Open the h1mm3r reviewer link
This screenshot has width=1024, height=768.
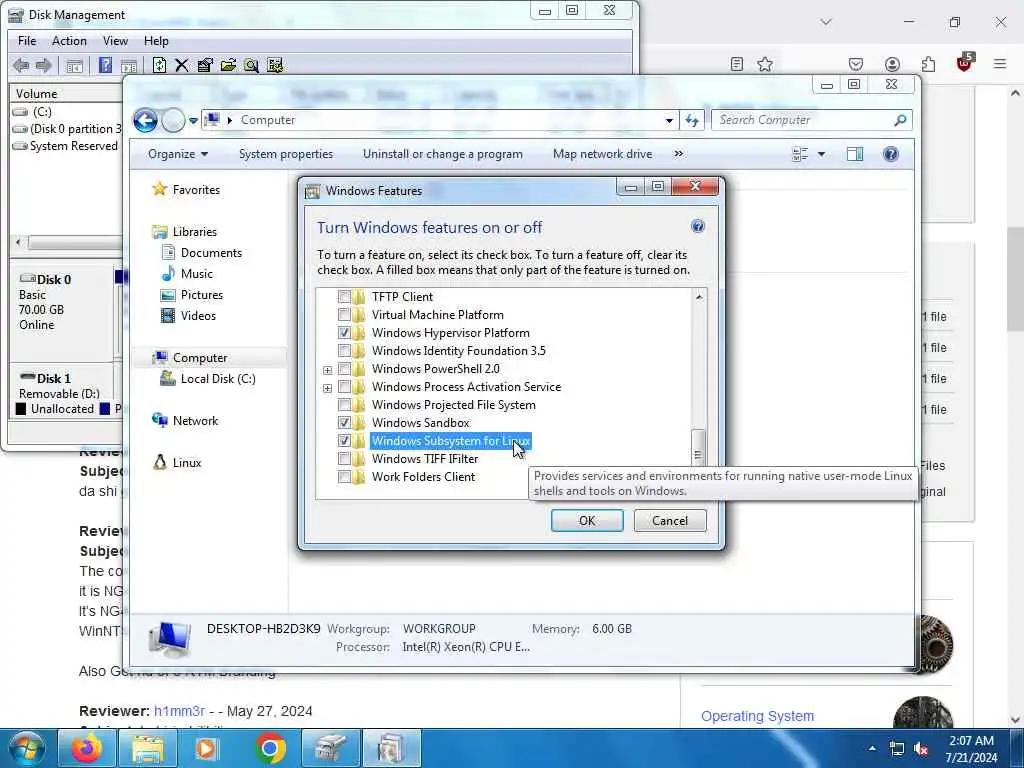coord(180,711)
